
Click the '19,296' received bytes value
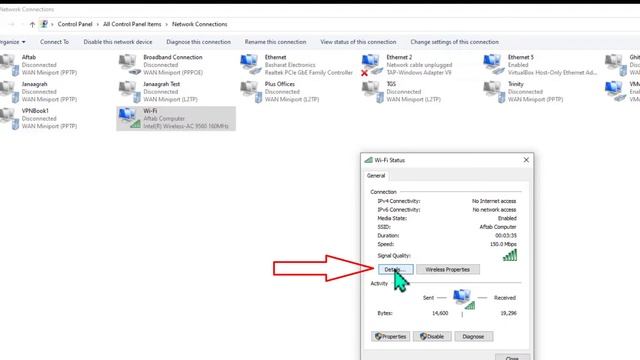509,313
